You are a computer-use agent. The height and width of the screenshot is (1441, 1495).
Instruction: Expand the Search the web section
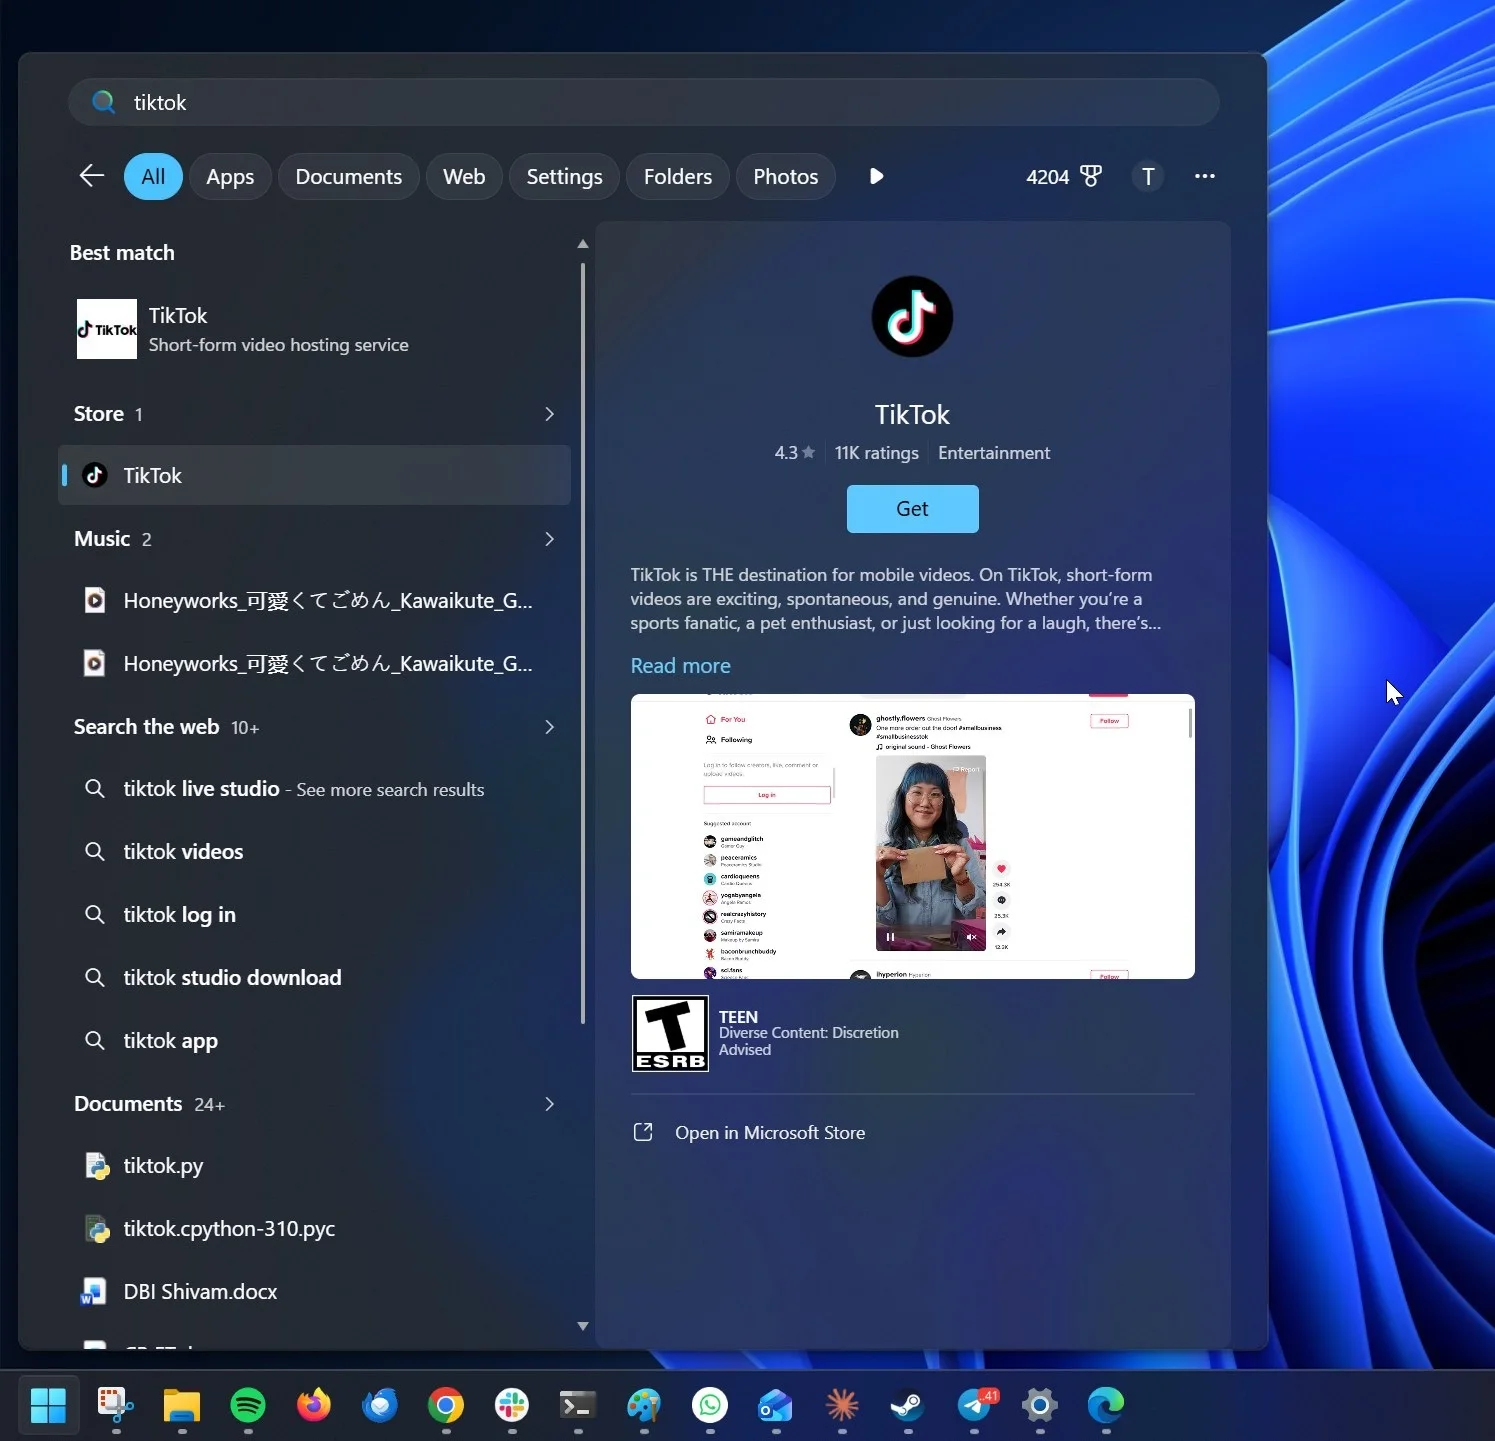tap(549, 727)
